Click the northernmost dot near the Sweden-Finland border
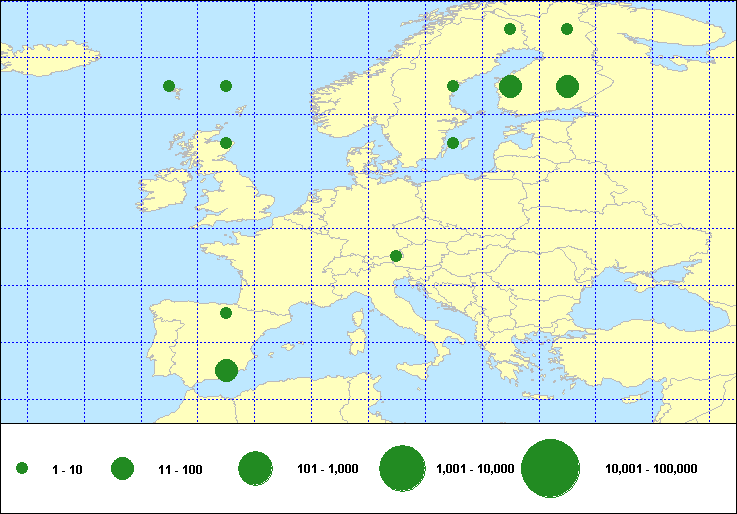737x514 pixels. 510,29
